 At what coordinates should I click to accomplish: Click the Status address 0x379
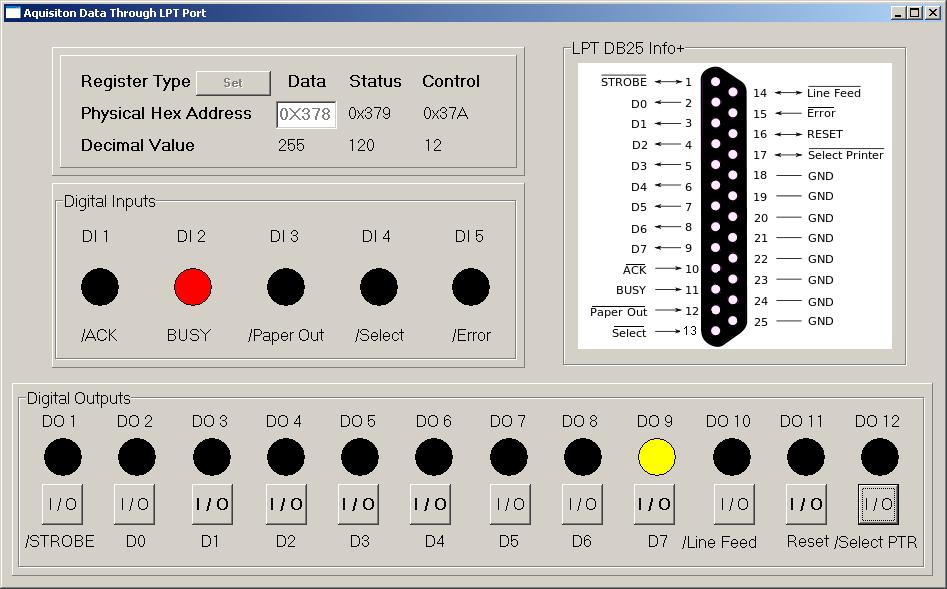pos(369,114)
